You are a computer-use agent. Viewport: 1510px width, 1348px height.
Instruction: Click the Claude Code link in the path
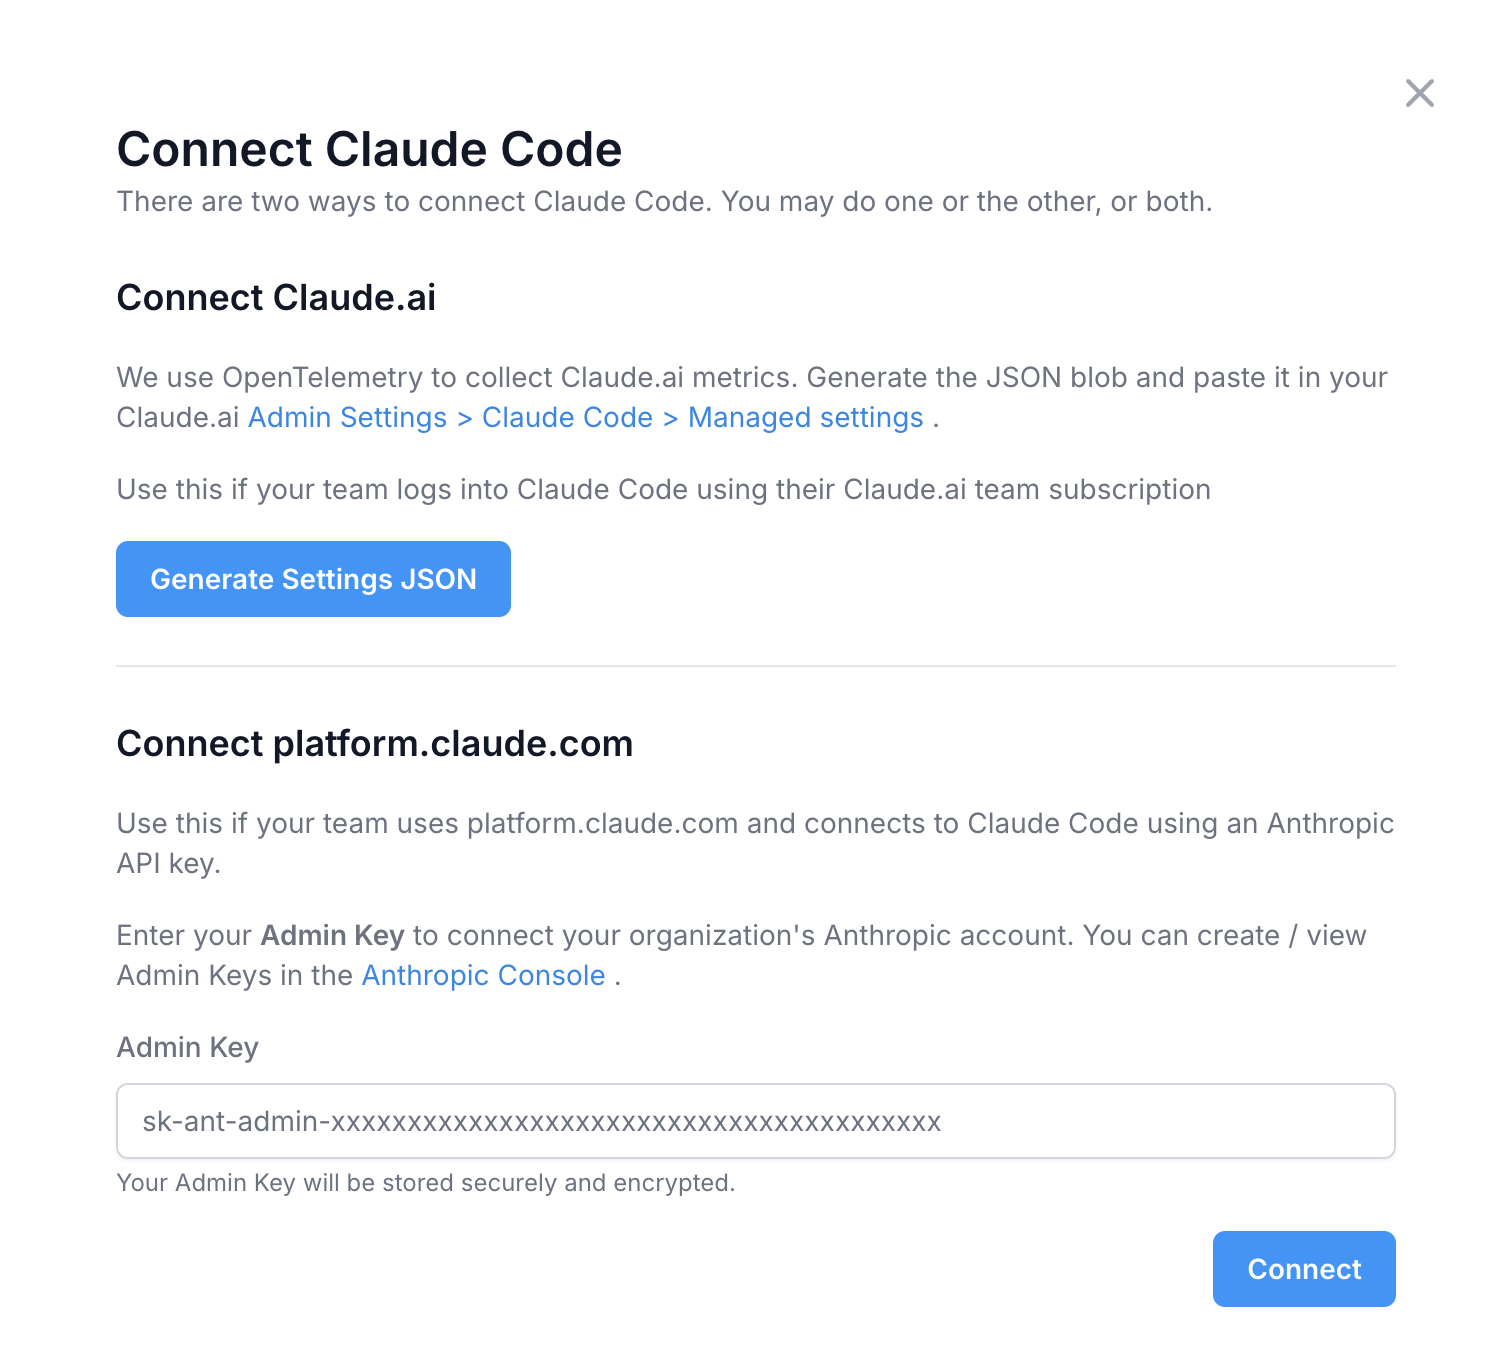coord(567,417)
